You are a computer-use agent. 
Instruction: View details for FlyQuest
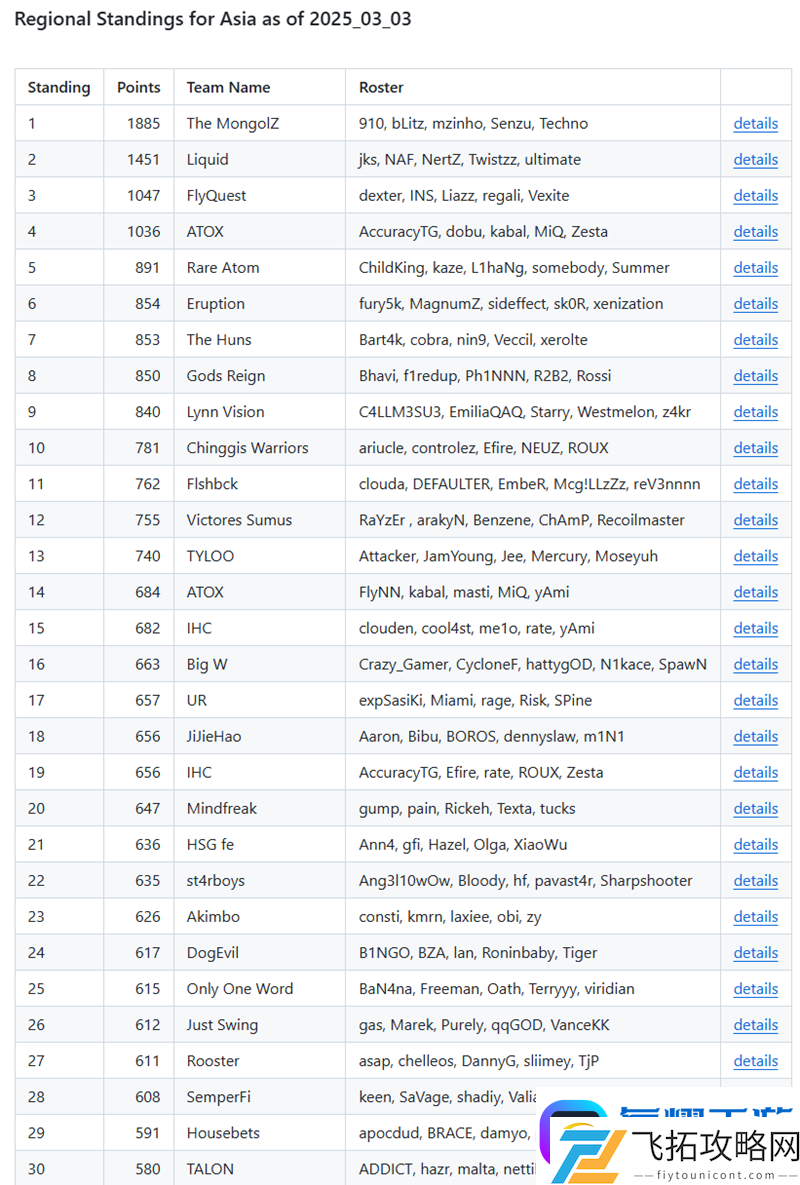[755, 196]
